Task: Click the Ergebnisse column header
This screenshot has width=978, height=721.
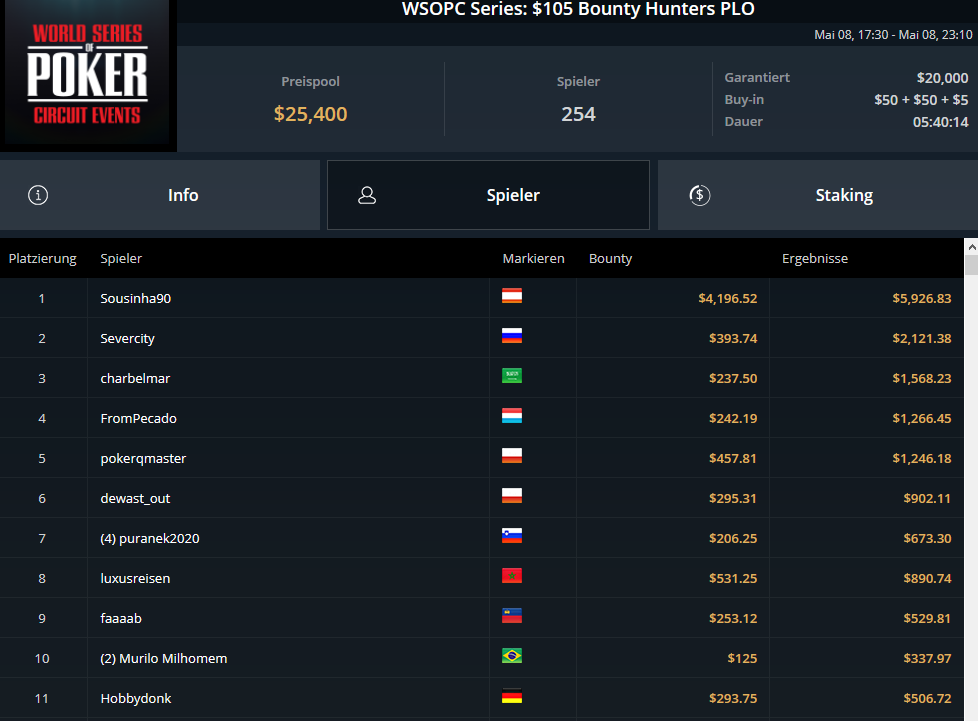Action: [x=815, y=258]
